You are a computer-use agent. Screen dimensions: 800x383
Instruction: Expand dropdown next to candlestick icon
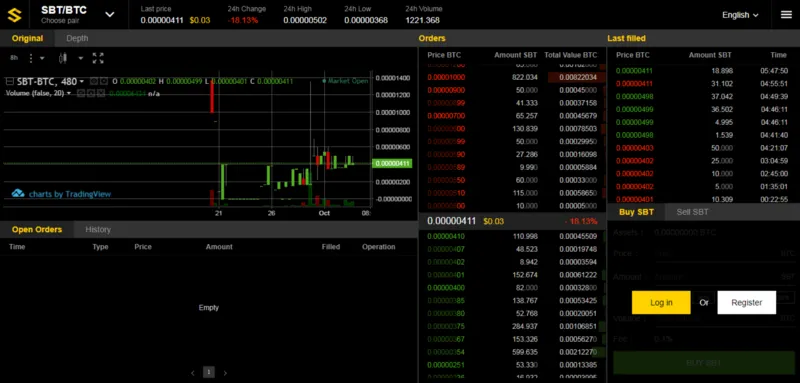click(x=81, y=58)
